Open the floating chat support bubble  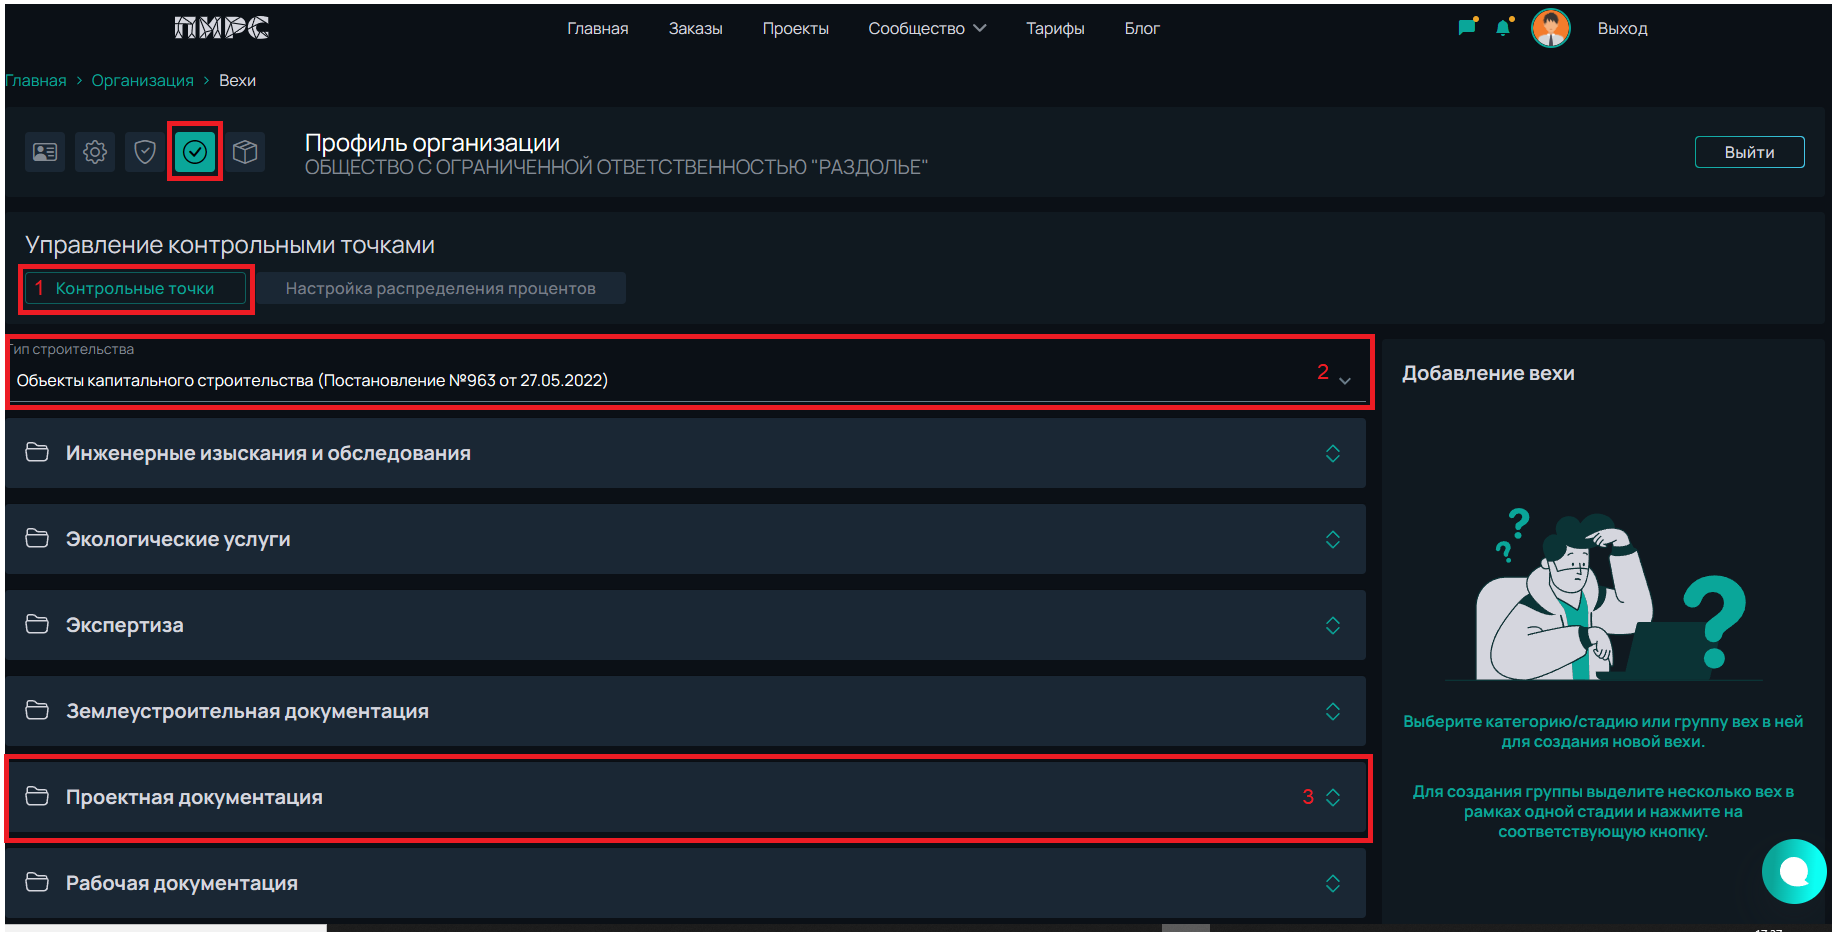1793,871
